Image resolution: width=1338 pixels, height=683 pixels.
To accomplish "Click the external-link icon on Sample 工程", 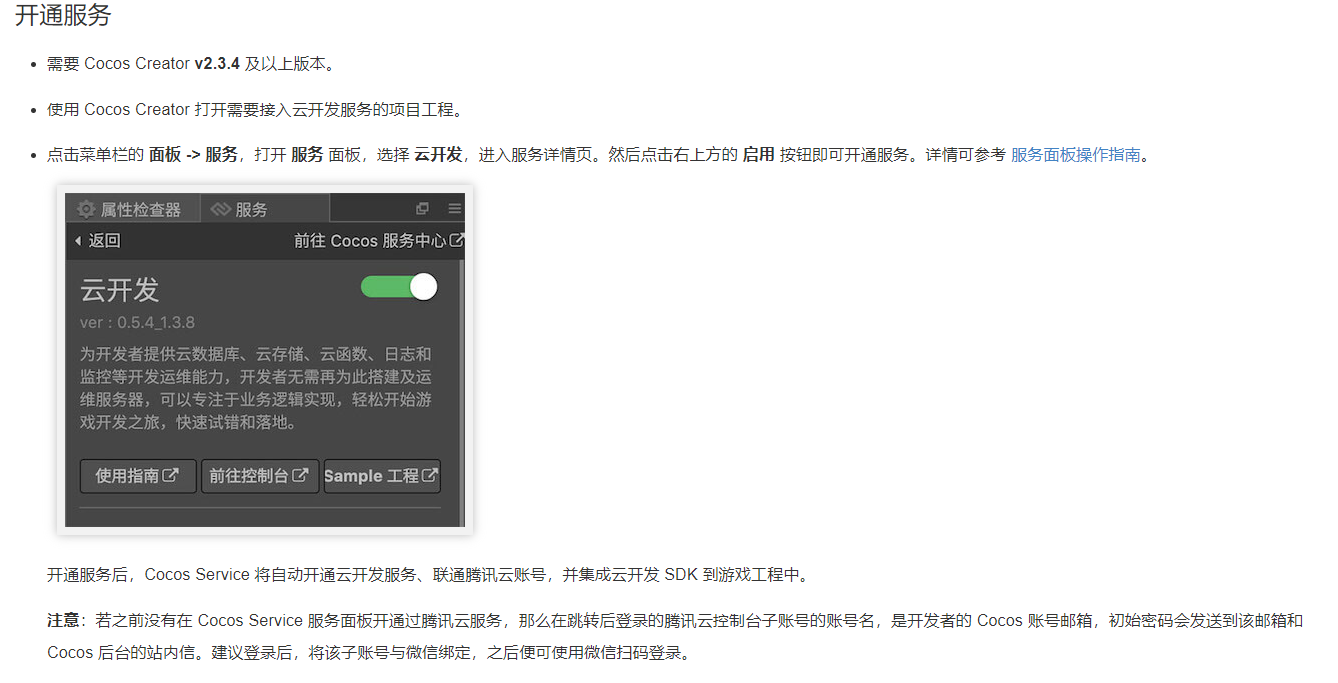I will (x=430, y=475).
